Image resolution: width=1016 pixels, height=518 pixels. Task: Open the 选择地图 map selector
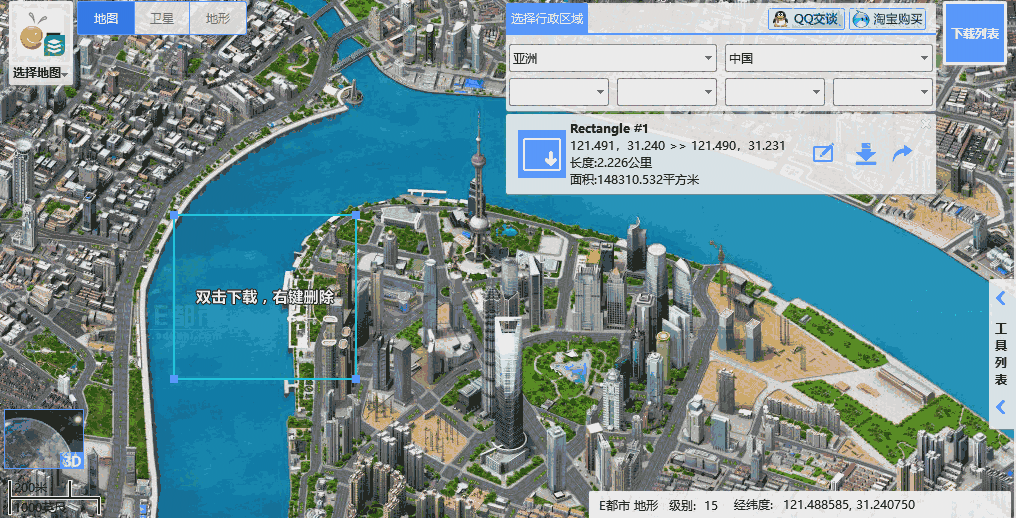41,73
